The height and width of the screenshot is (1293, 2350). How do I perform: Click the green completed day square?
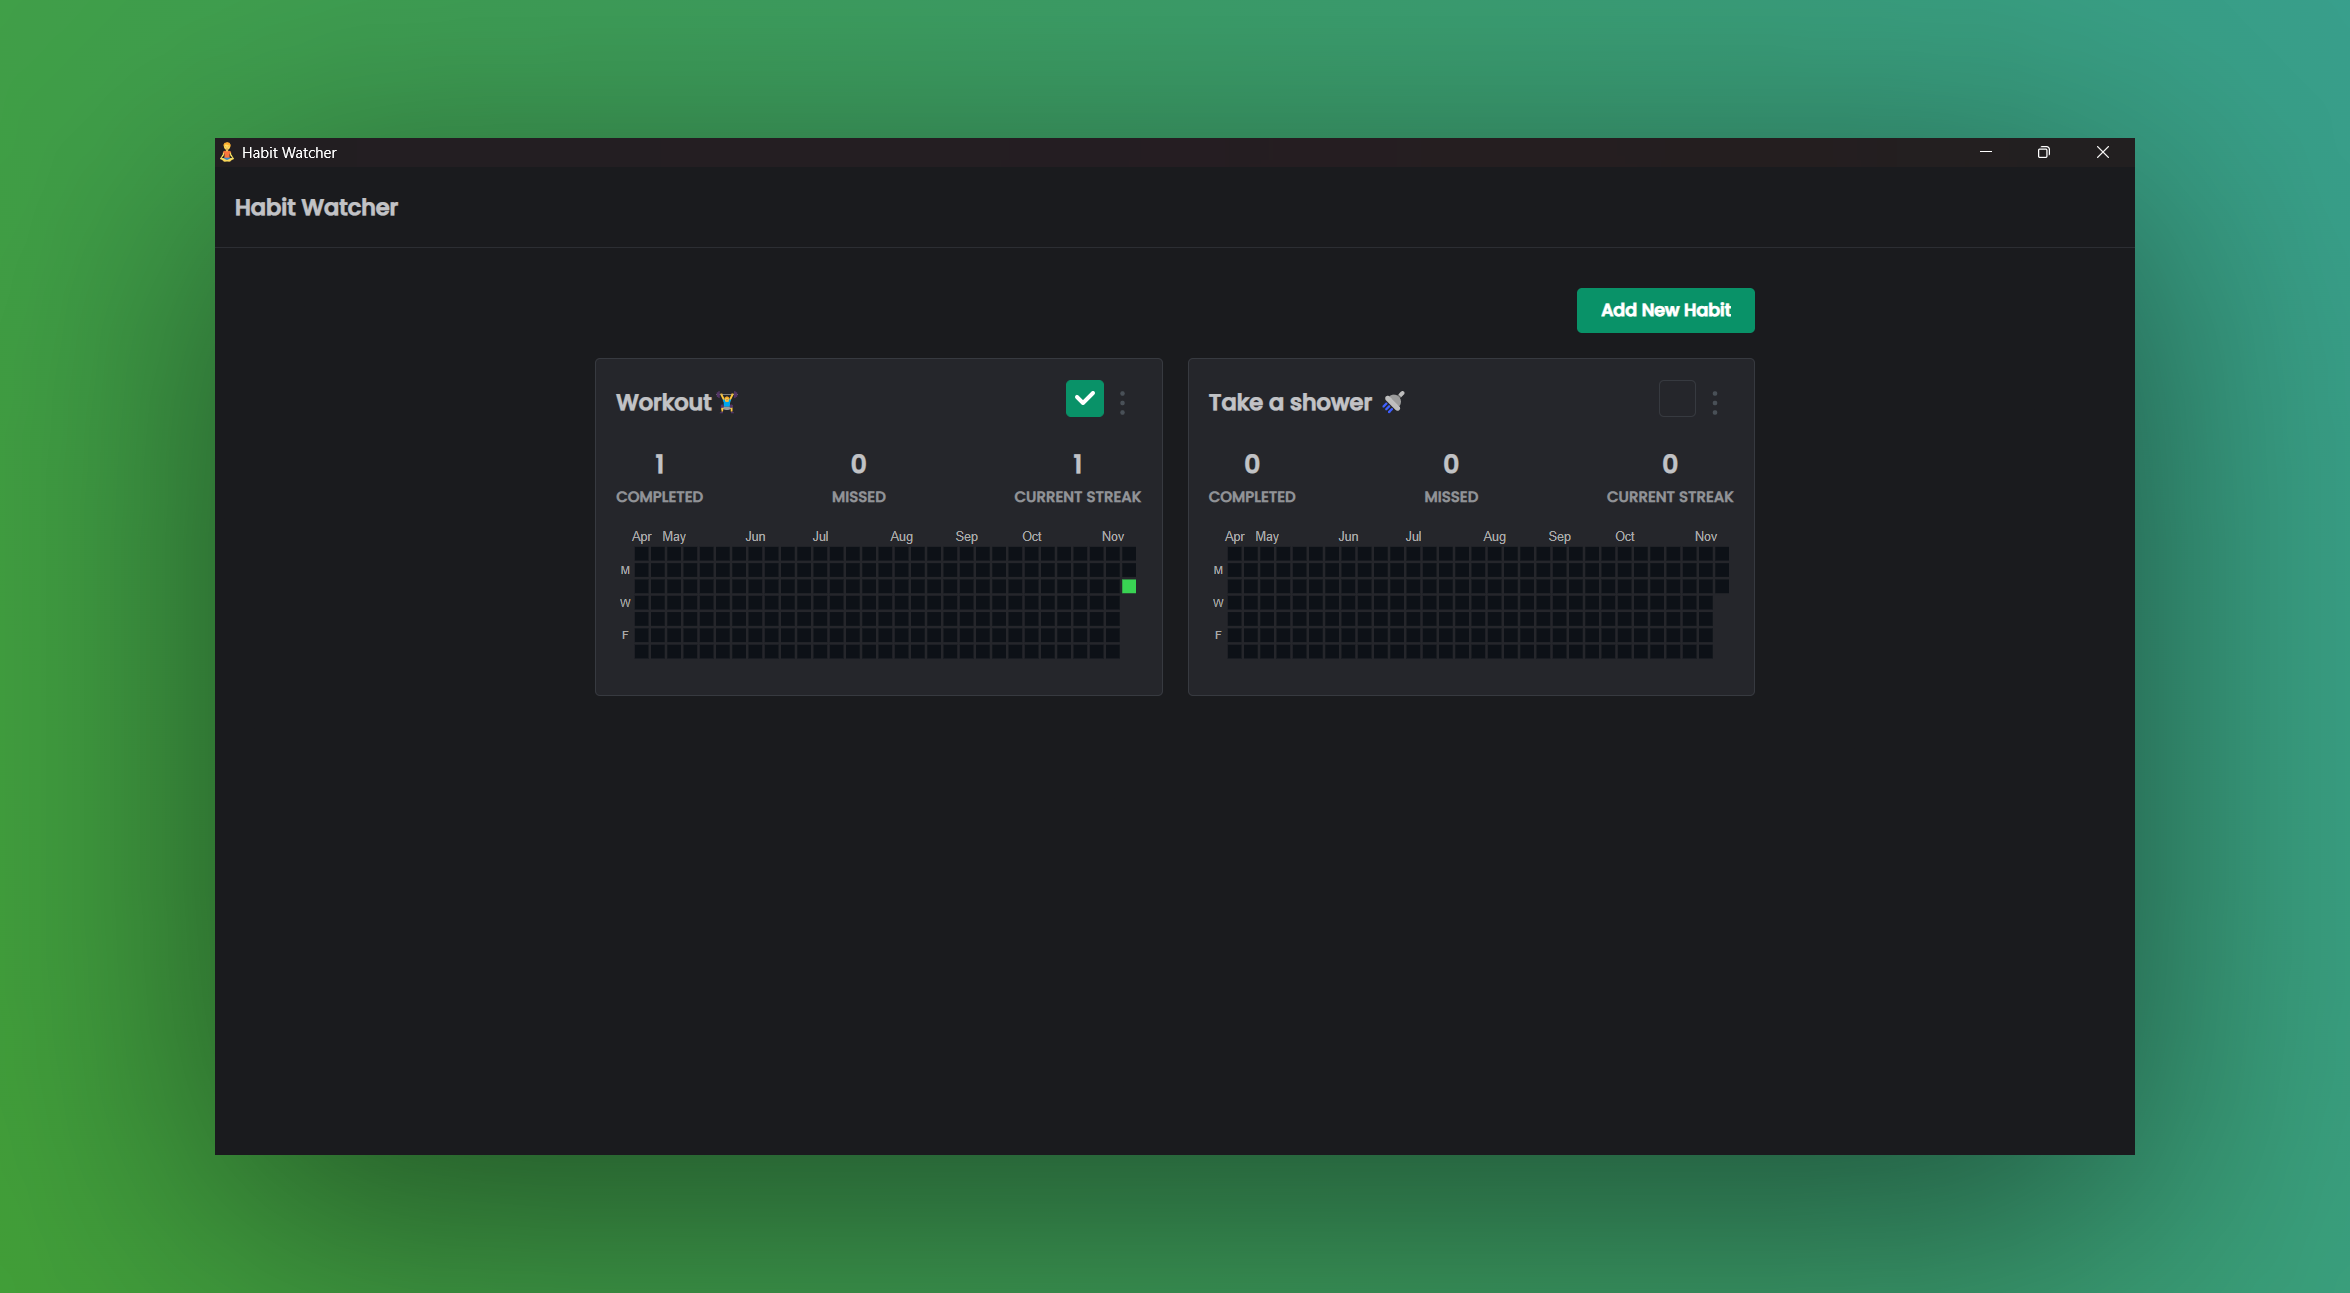coord(1128,587)
